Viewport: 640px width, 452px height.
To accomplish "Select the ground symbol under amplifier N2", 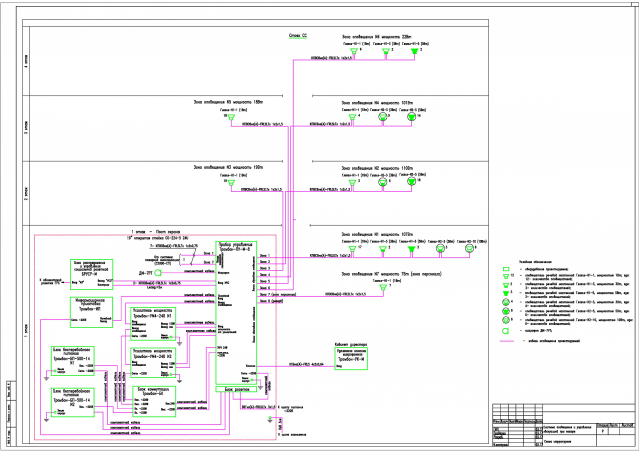I will [179, 380].
